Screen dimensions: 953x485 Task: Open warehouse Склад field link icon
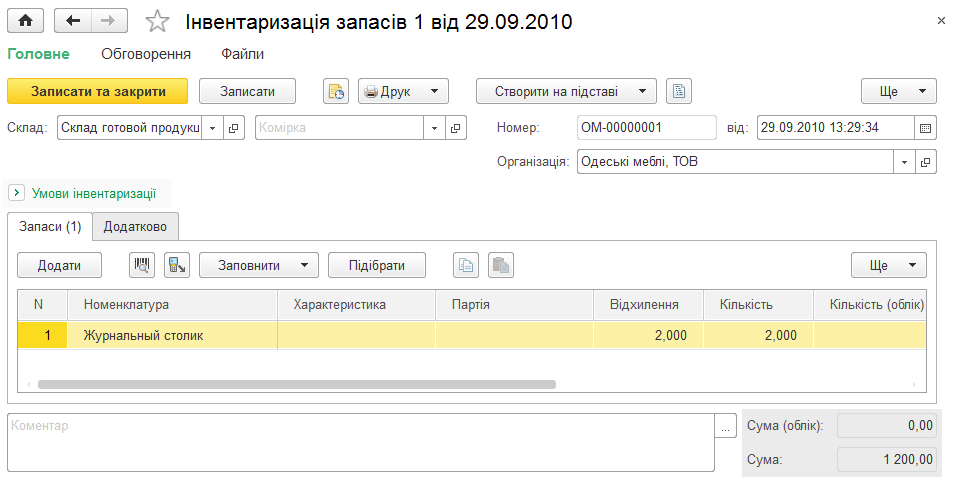click(x=234, y=128)
